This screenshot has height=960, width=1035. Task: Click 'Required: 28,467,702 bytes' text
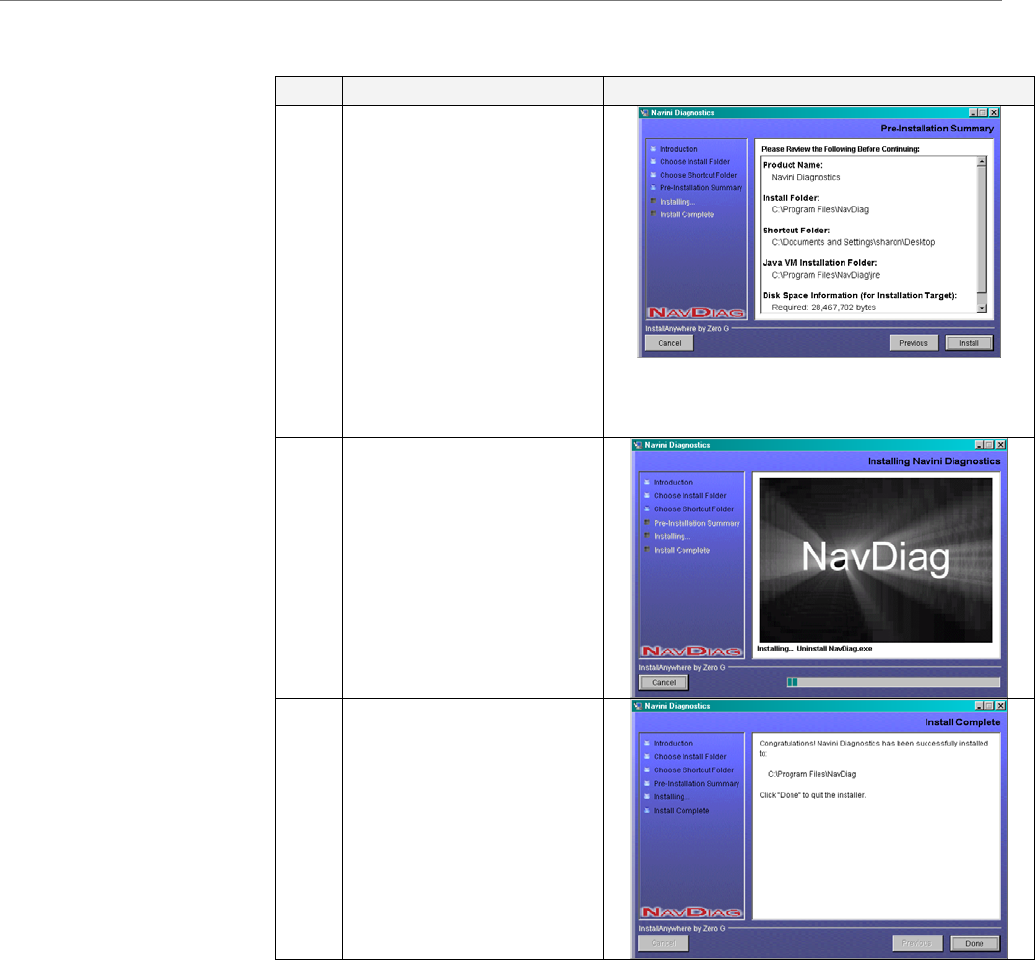(x=823, y=308)
